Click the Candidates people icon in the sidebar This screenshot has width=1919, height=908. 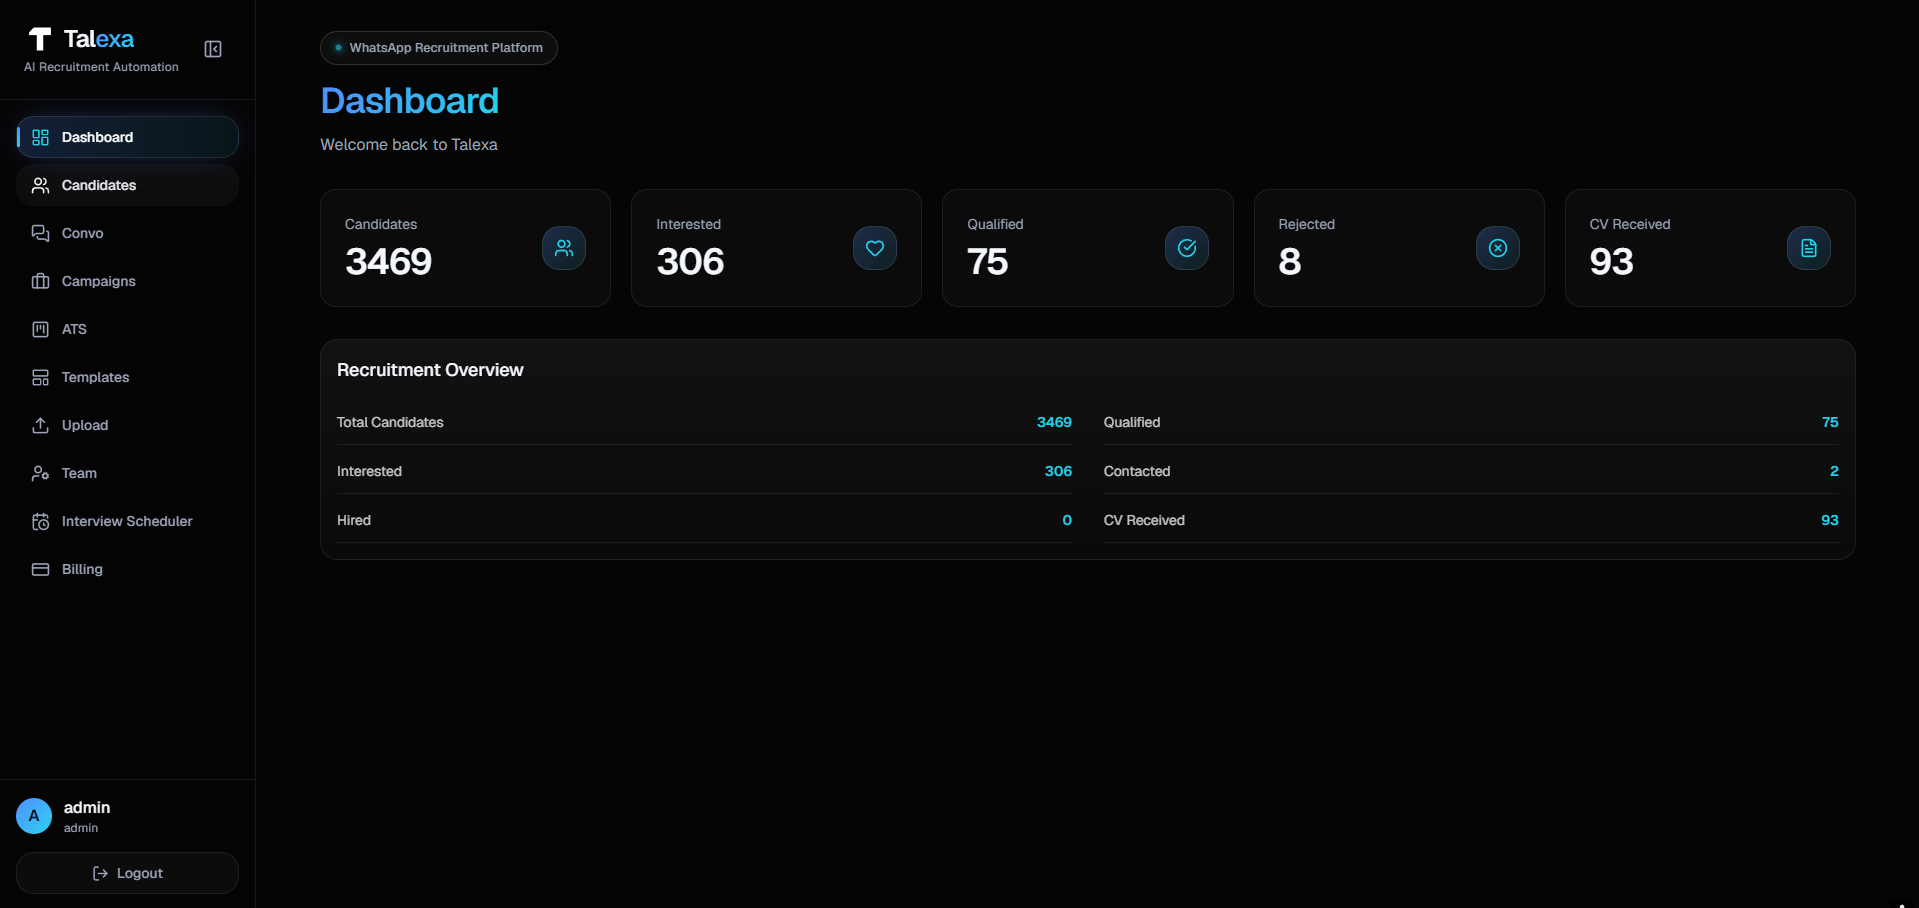point(40,185)
